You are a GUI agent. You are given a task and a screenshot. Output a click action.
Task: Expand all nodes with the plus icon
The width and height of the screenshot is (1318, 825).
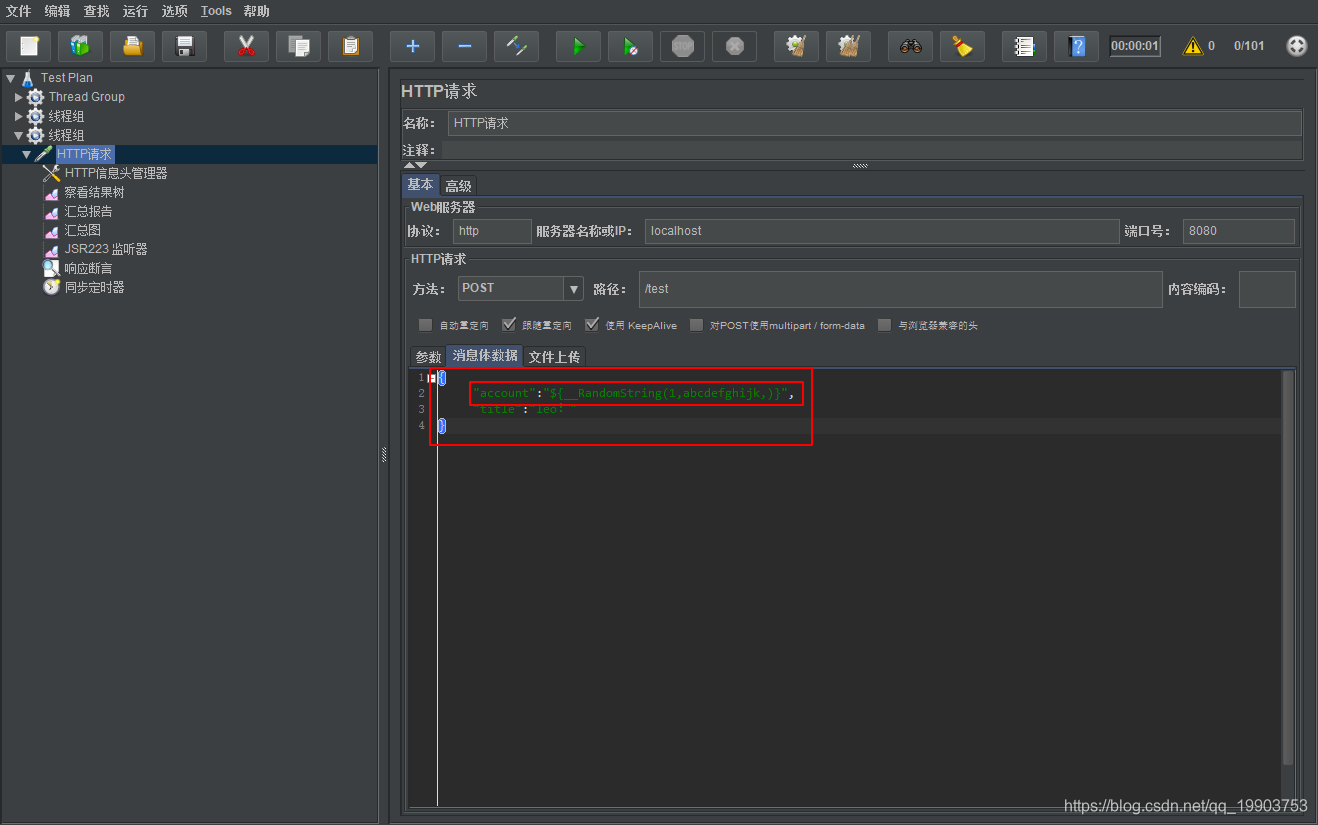412,46
